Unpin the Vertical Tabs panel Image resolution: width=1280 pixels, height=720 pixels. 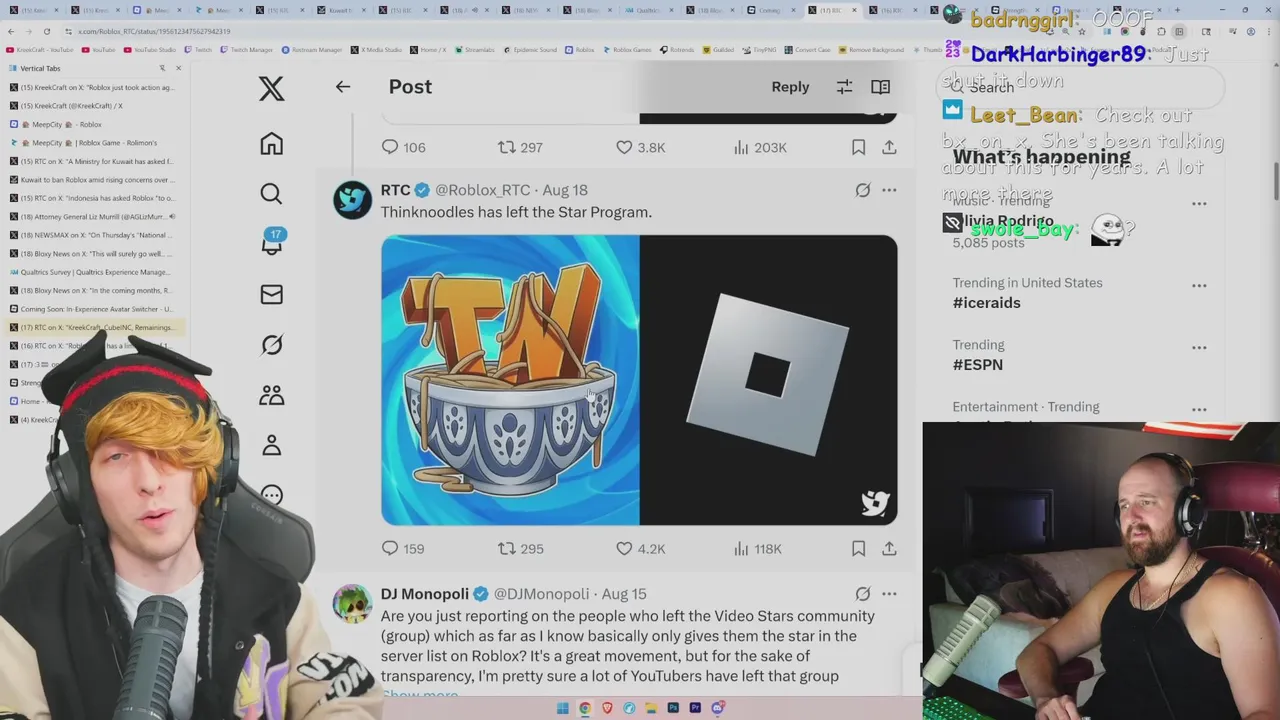[x=162, y=68]
